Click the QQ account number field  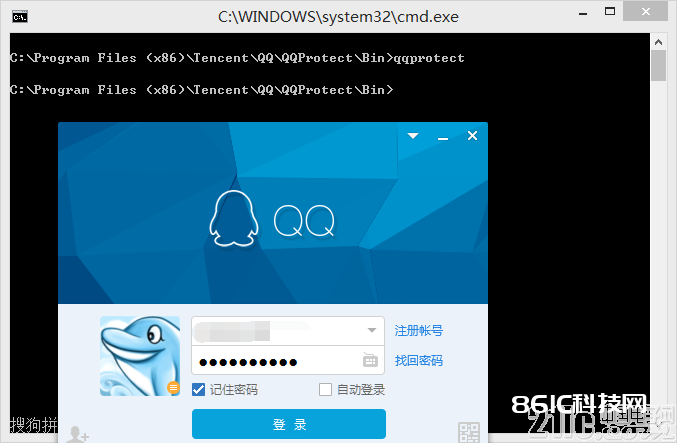[x=288, y=331]
